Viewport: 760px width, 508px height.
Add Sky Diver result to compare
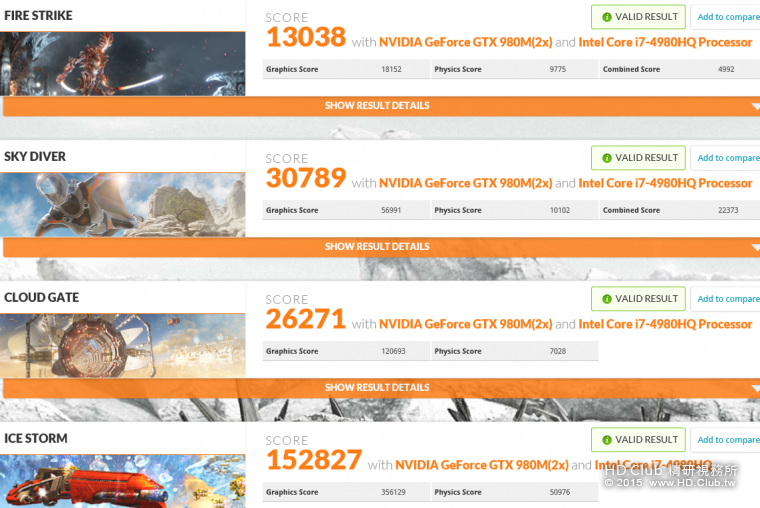(x=726, y=158)
